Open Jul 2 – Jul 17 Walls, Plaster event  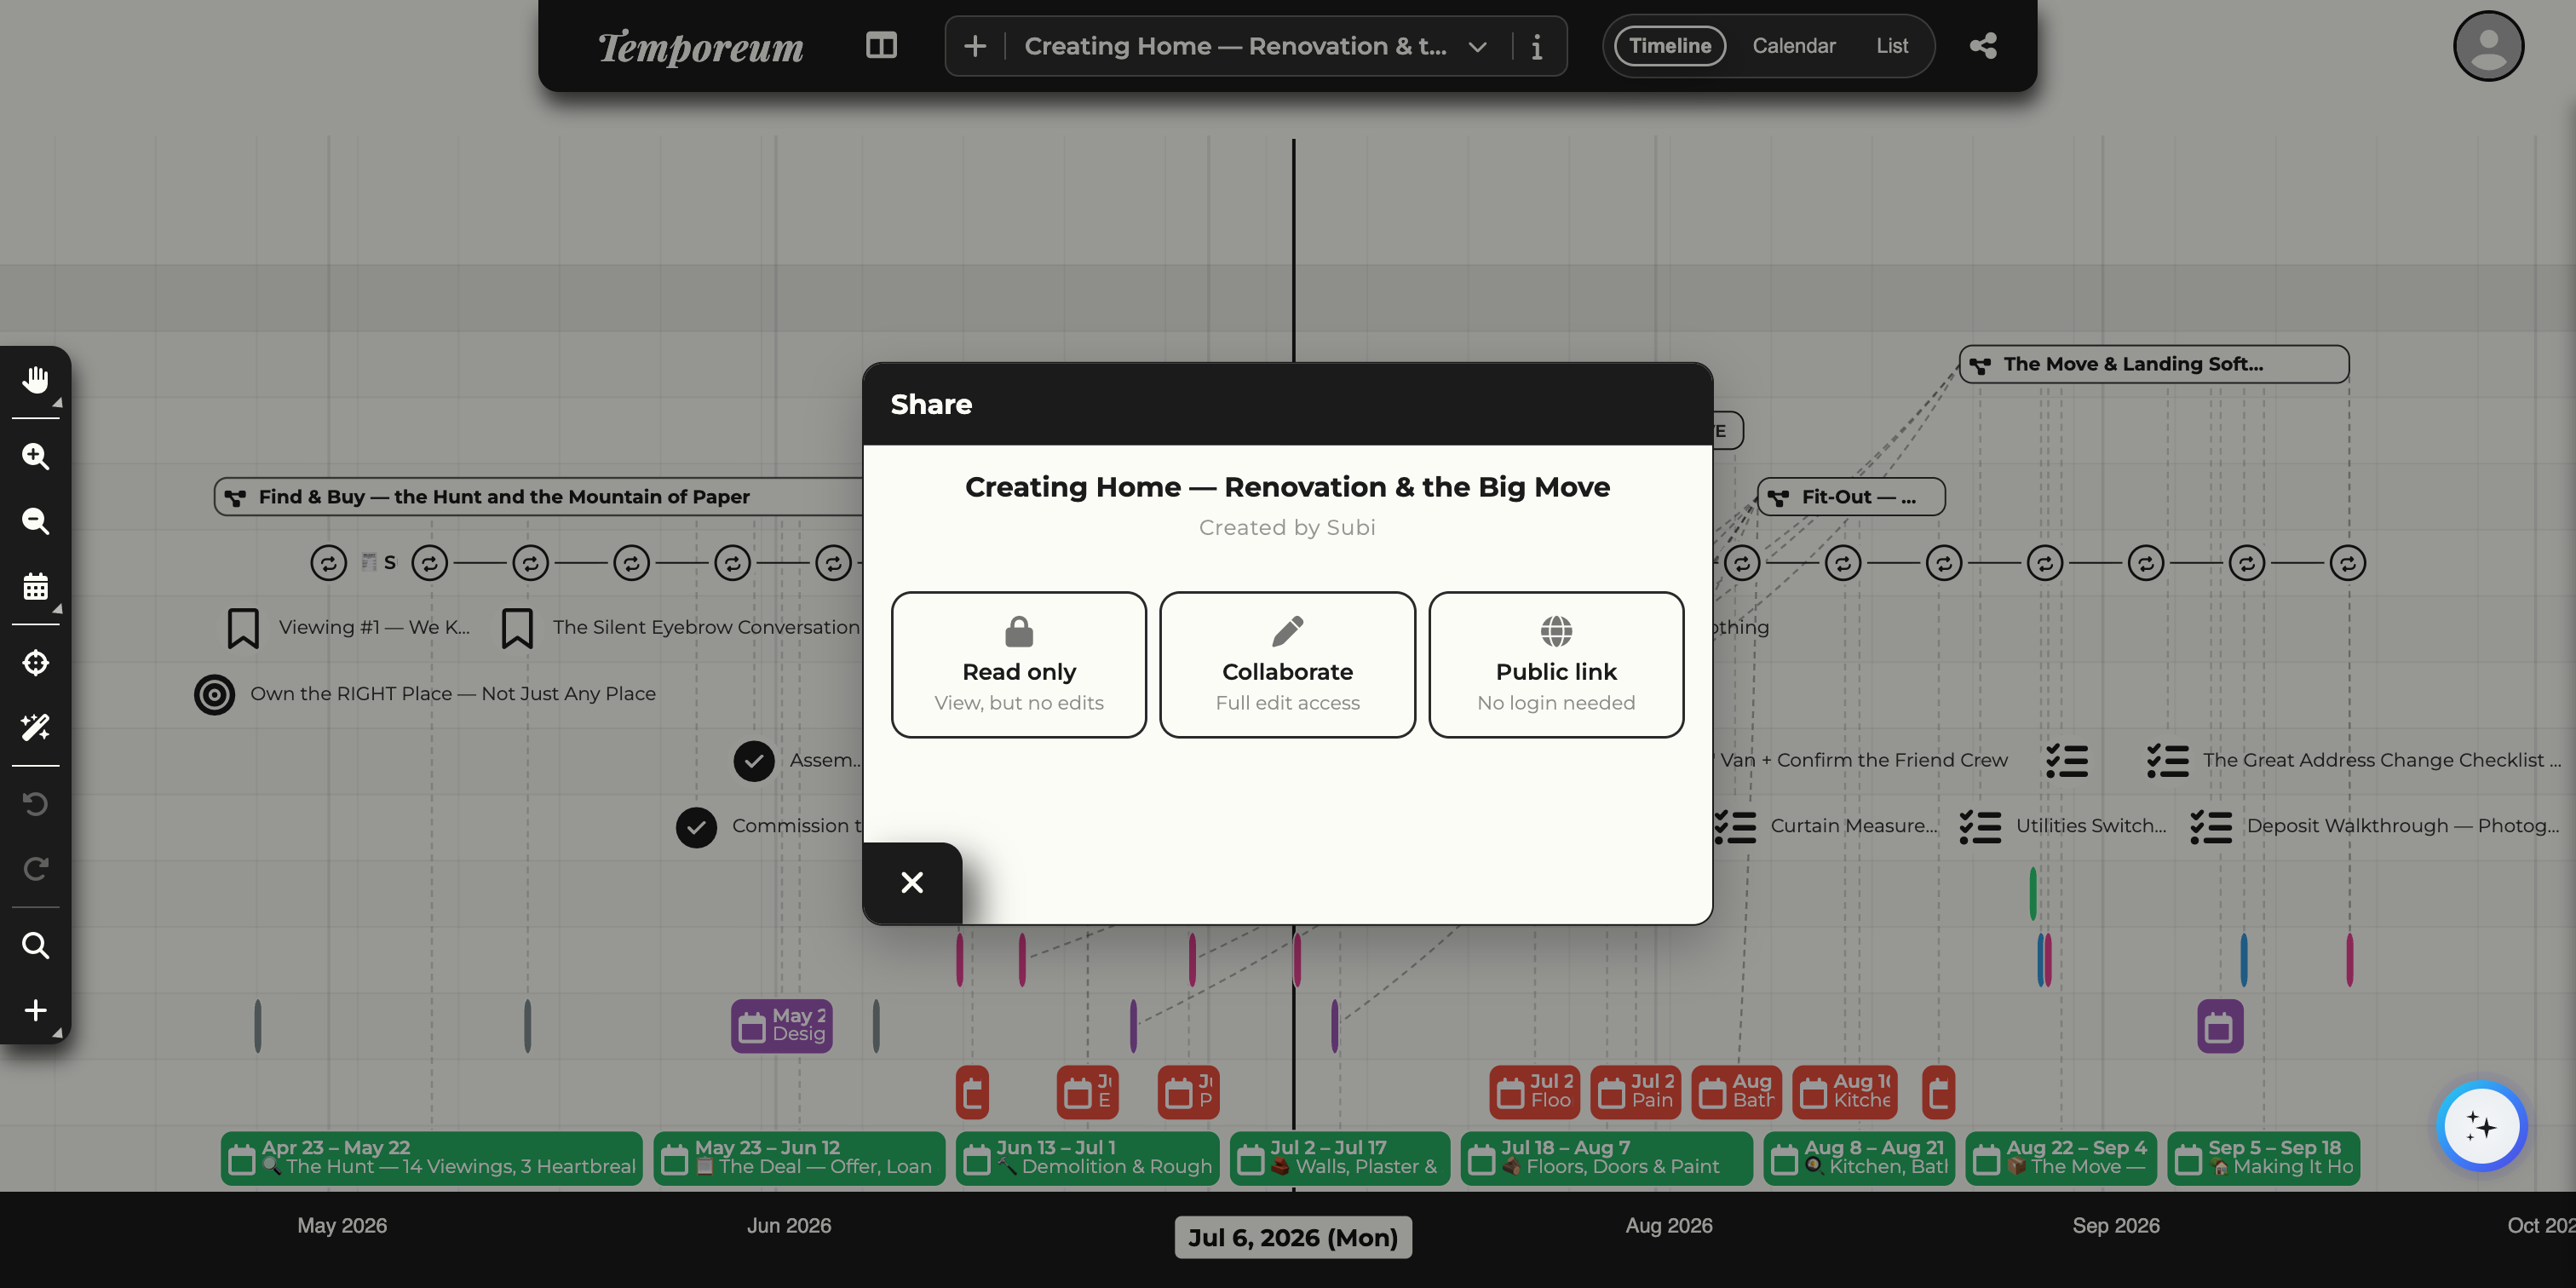coord(1340,1158)
